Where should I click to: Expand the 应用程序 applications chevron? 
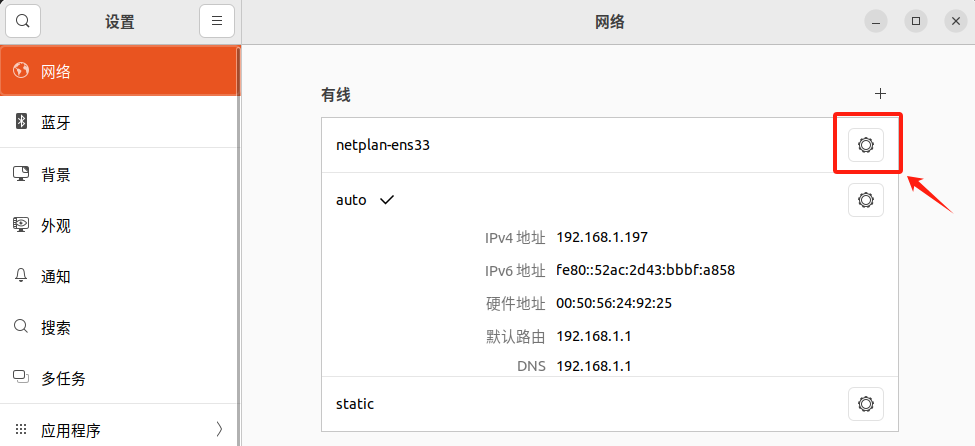coord(219,429)
